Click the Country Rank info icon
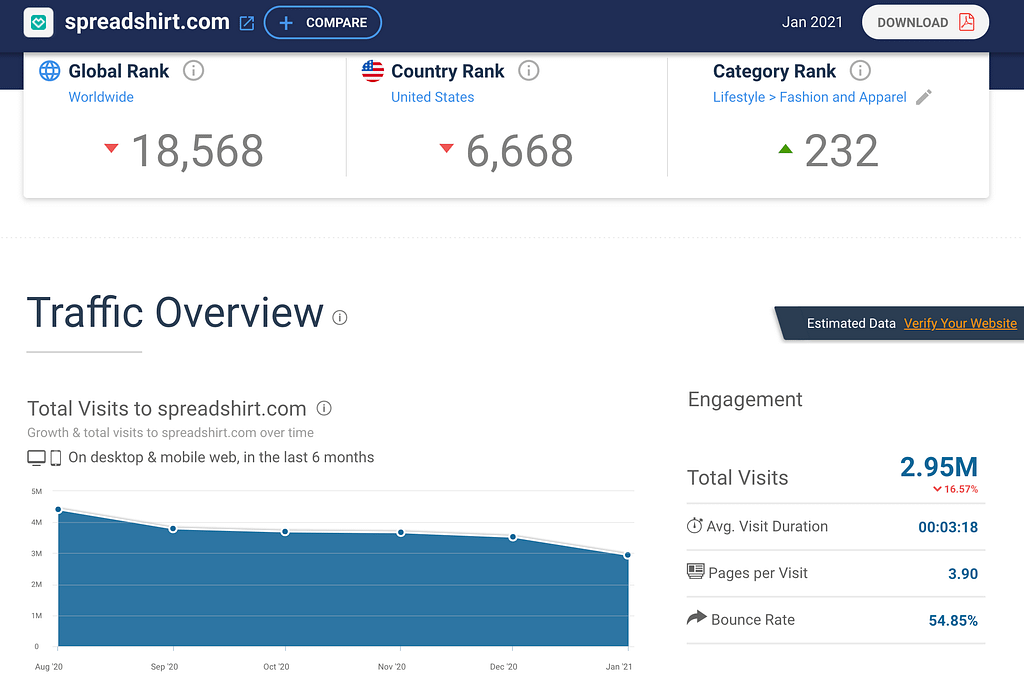This screenshot has width=1024, height=692. 529,71
